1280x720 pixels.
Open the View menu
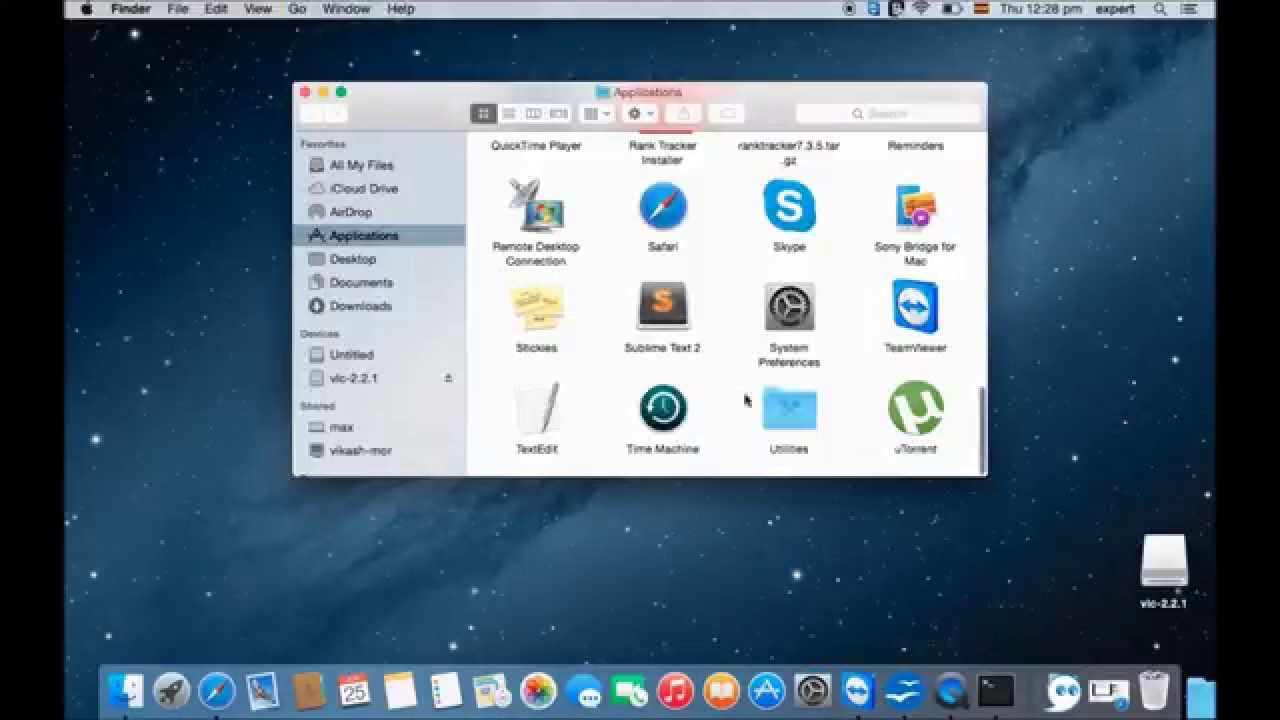click(x=258, y=9)
